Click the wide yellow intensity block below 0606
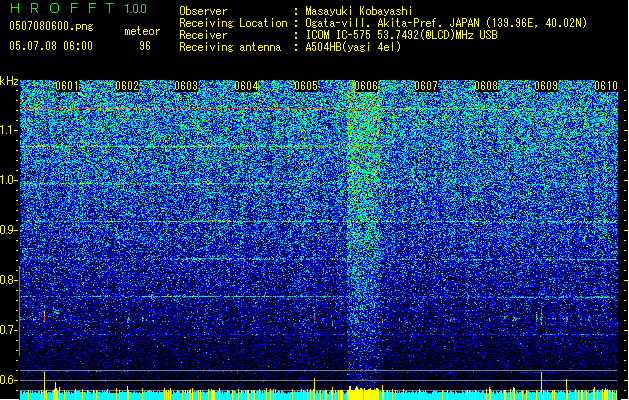 pyautogui.click(x=363, y=394)
